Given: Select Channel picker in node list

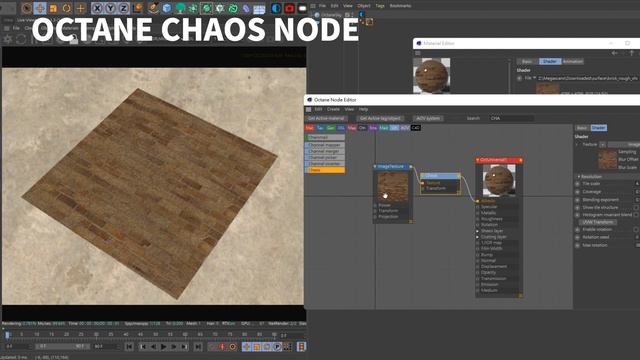Looking at the screenshot, I should tap(325, 157).
